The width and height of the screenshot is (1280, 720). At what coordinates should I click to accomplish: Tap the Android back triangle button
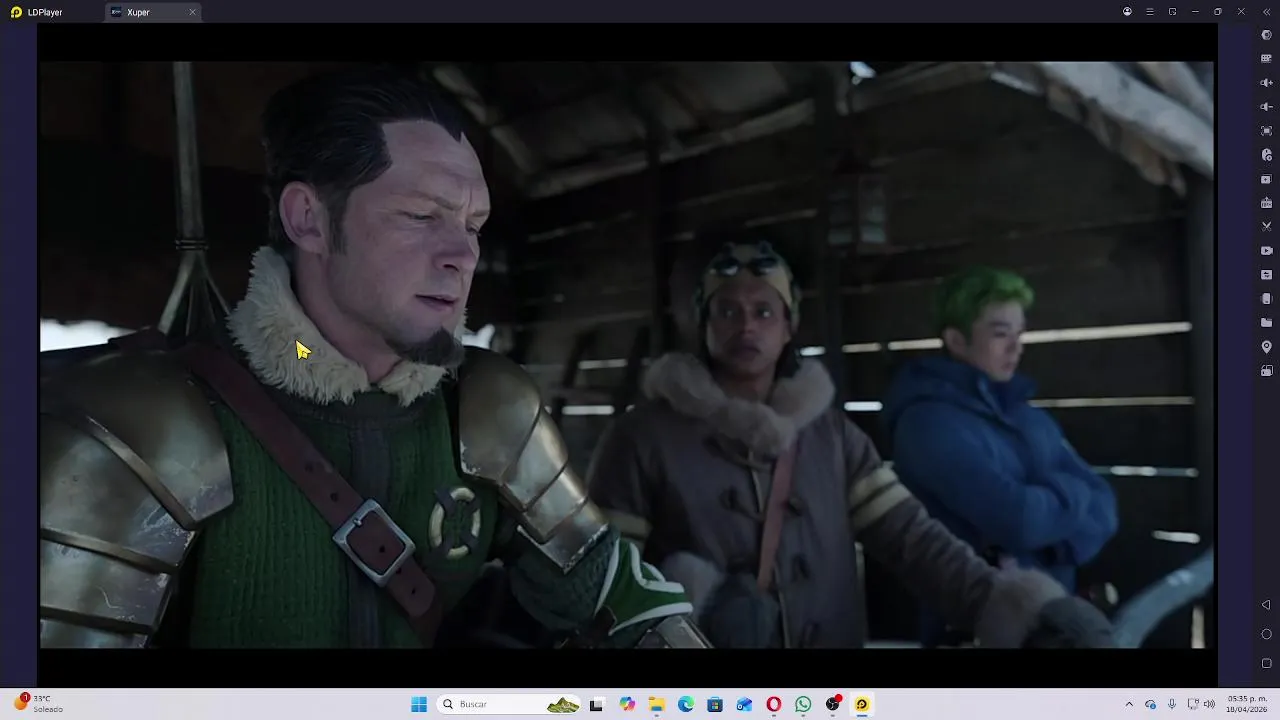coord(1266,605)
